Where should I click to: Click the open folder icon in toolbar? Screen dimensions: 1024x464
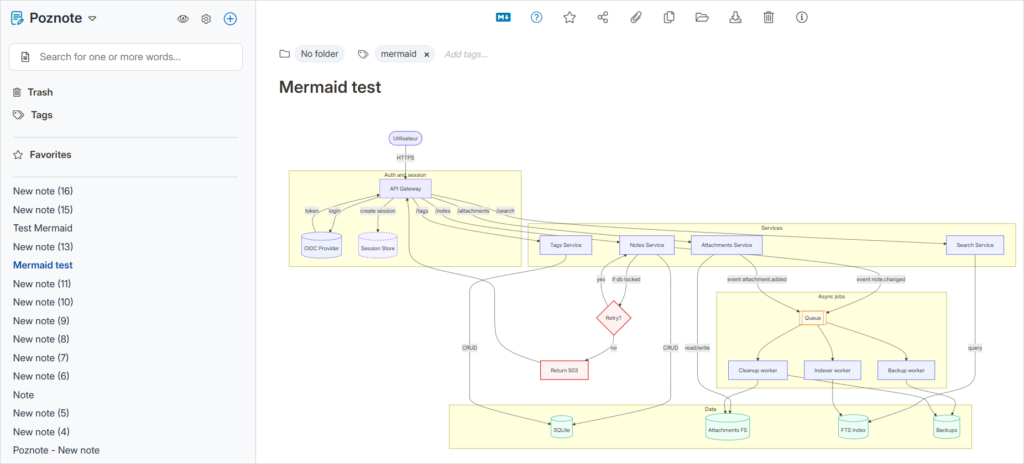click(702, 17)
